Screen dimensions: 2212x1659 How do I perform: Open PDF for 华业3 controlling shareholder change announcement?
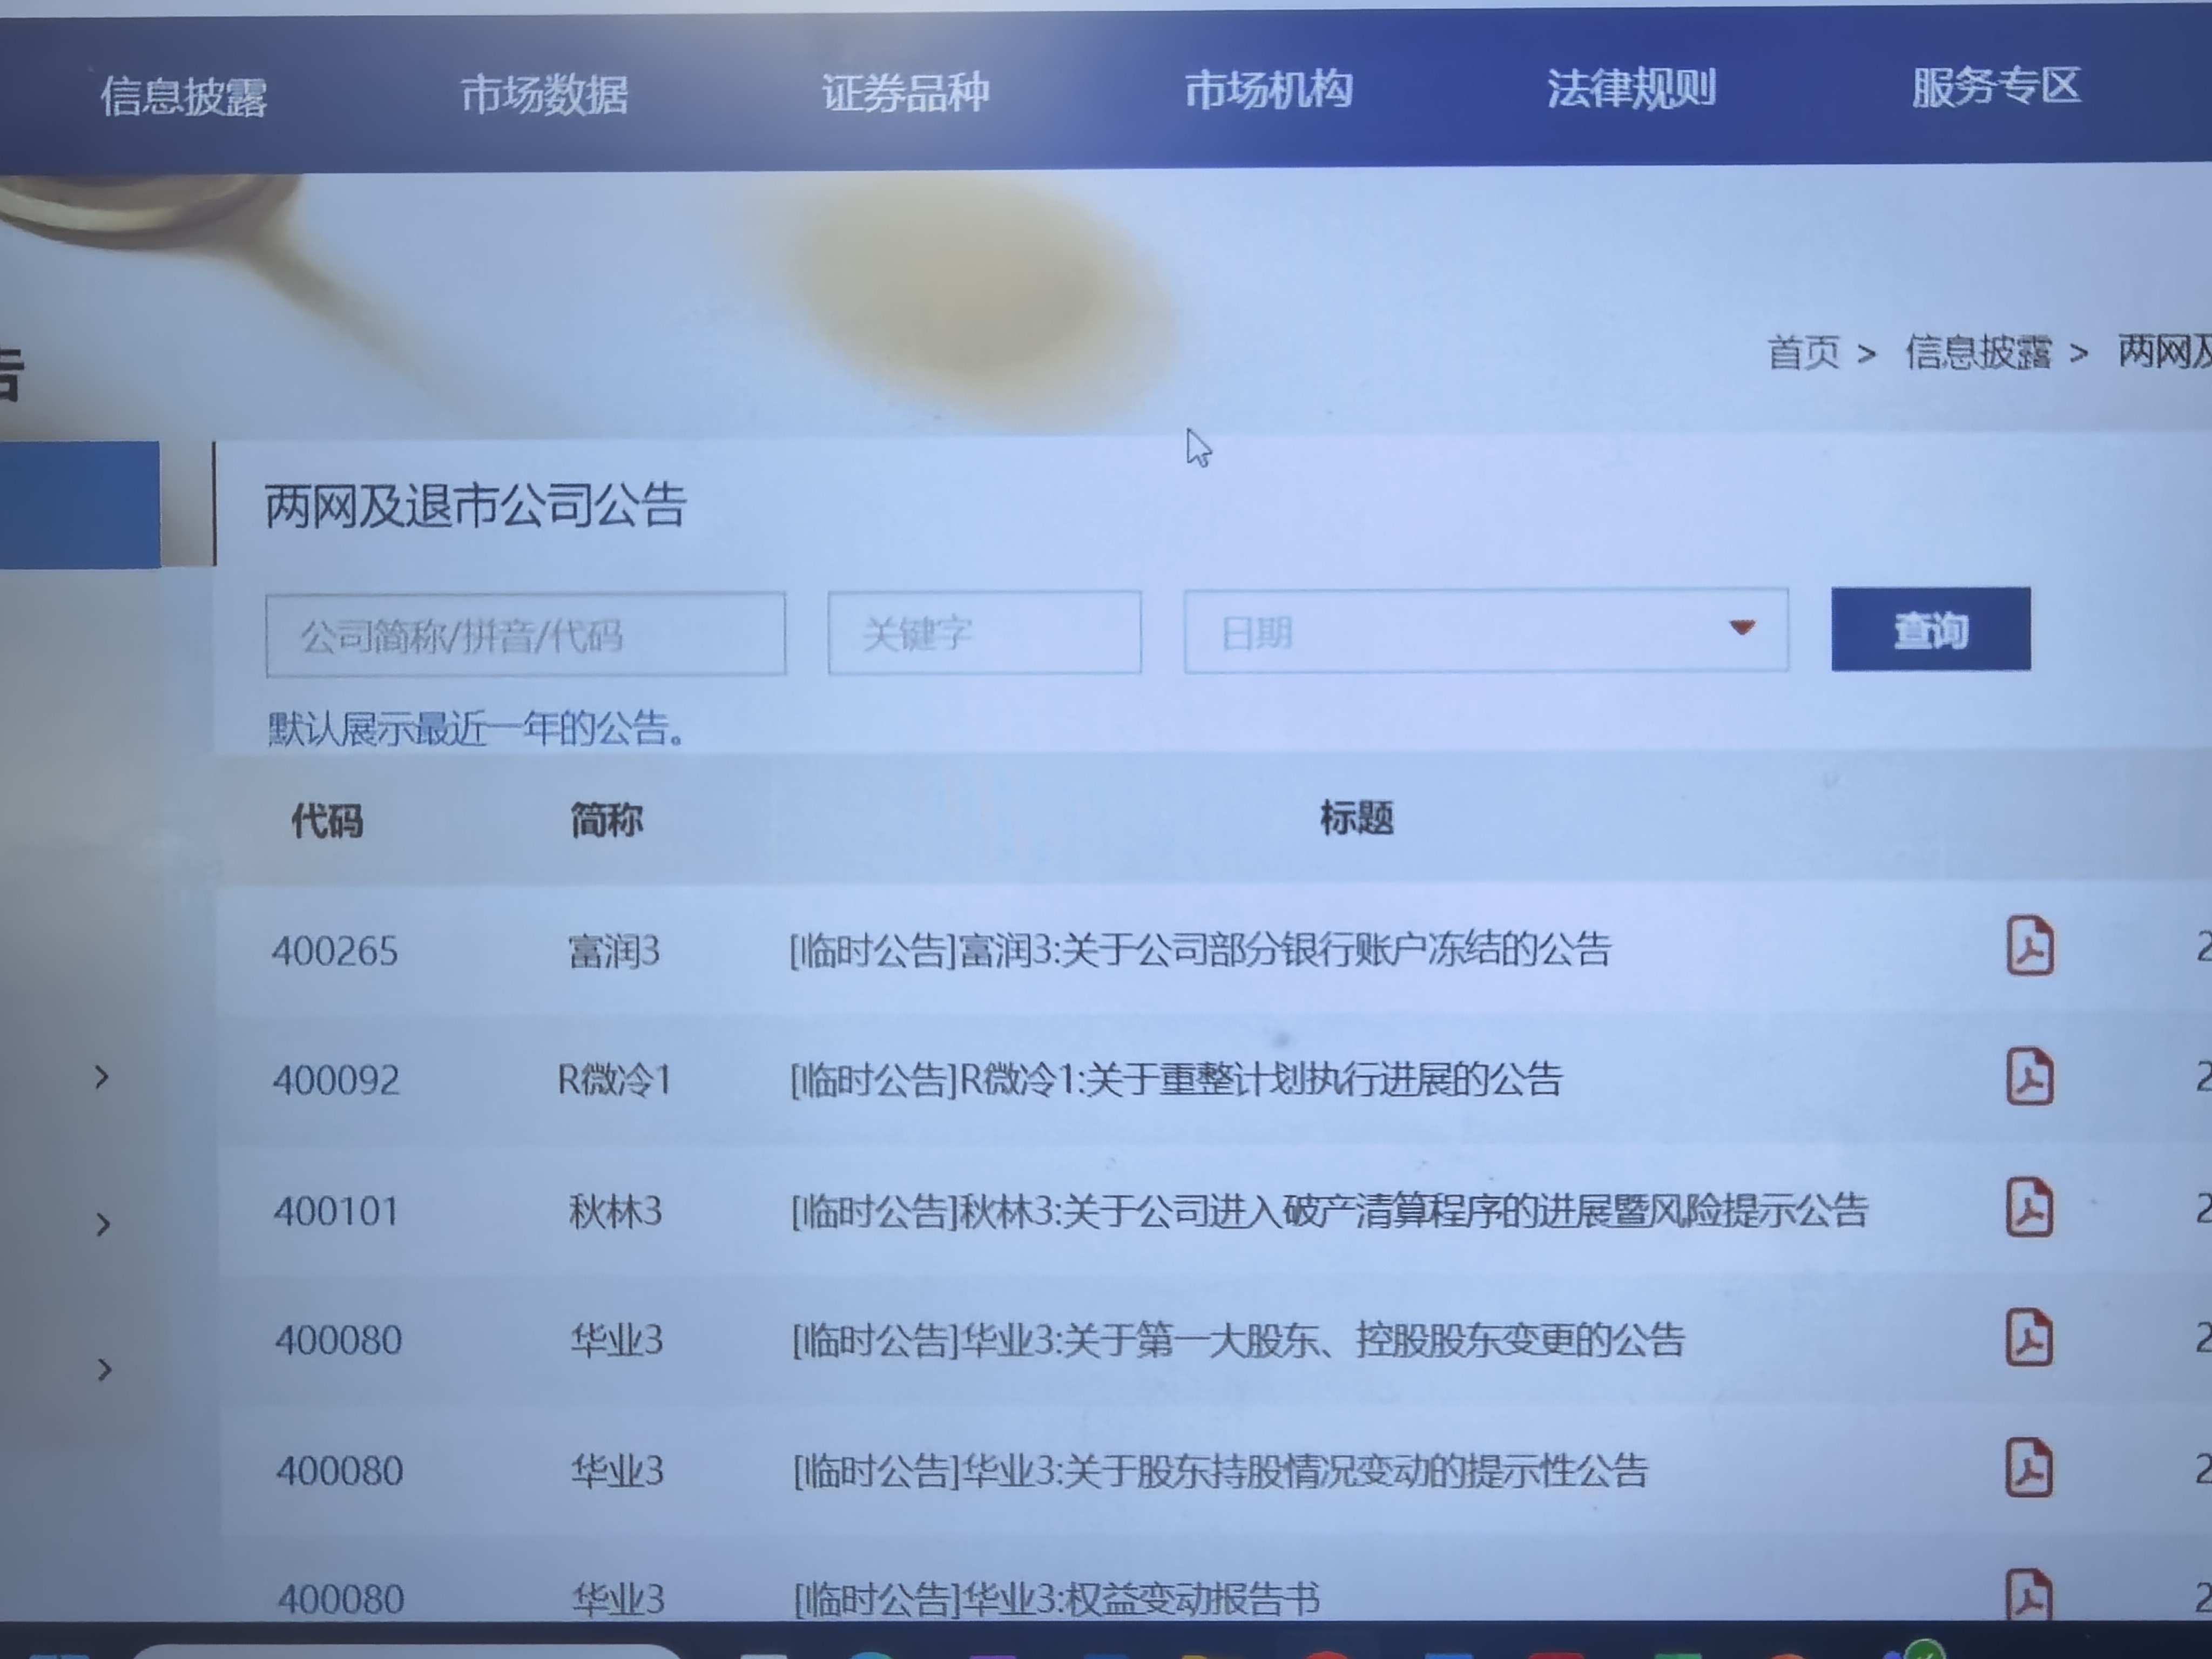[x=2029, y=1337]
